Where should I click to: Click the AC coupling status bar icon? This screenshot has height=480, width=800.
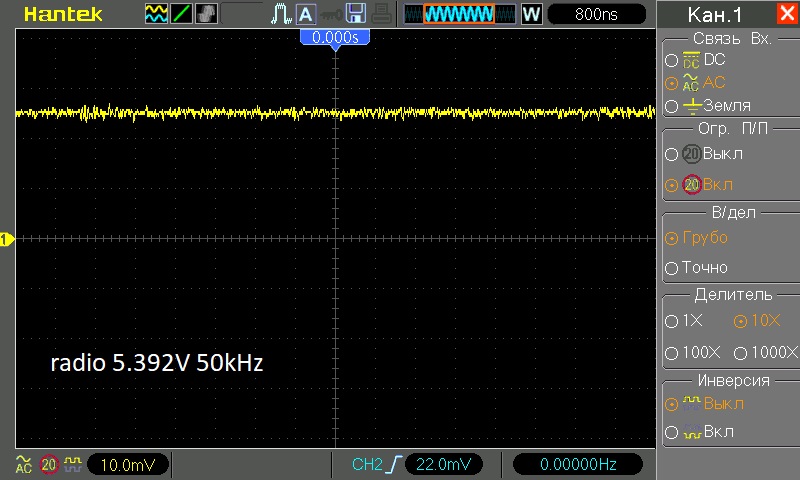23,464
